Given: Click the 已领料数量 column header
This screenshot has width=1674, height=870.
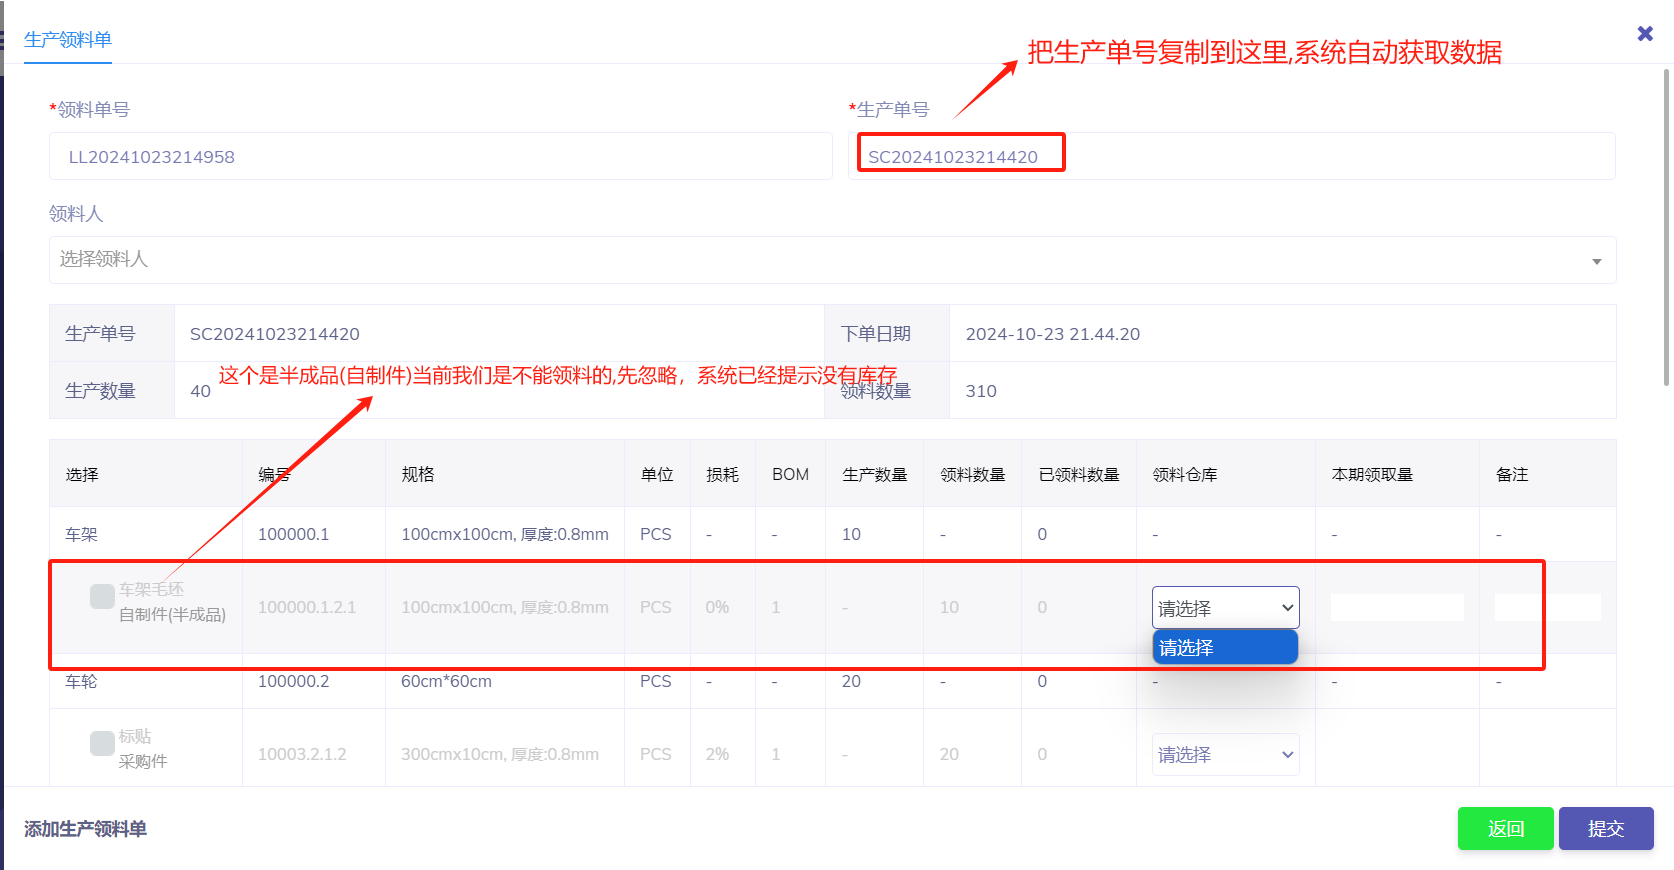Looking at the screenshot, I should [x=1078, y=475].
